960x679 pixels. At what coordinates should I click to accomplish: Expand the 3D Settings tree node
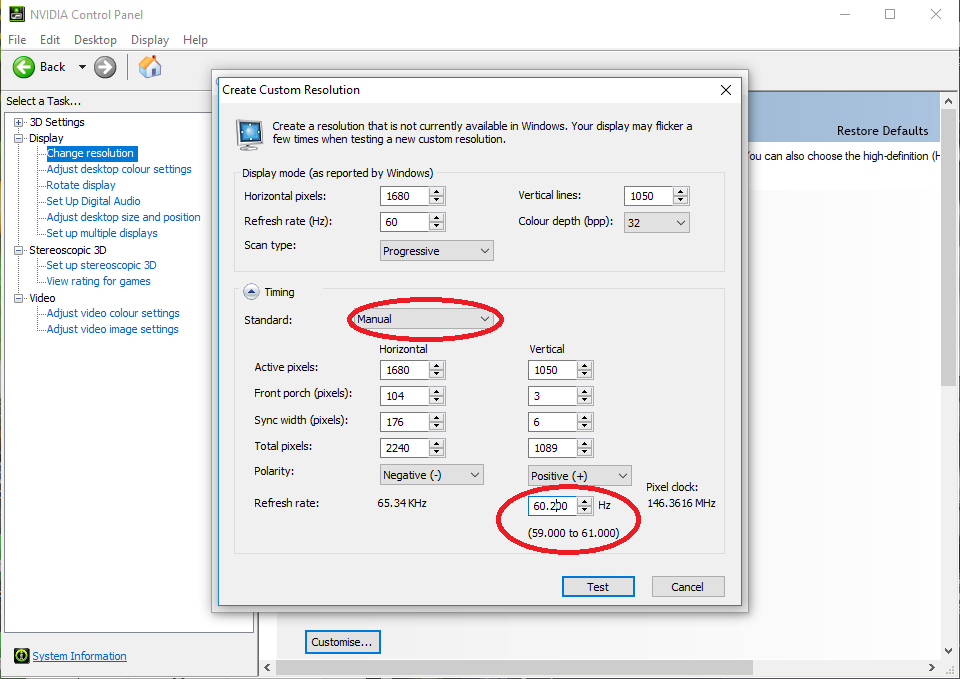pos(18,122)
